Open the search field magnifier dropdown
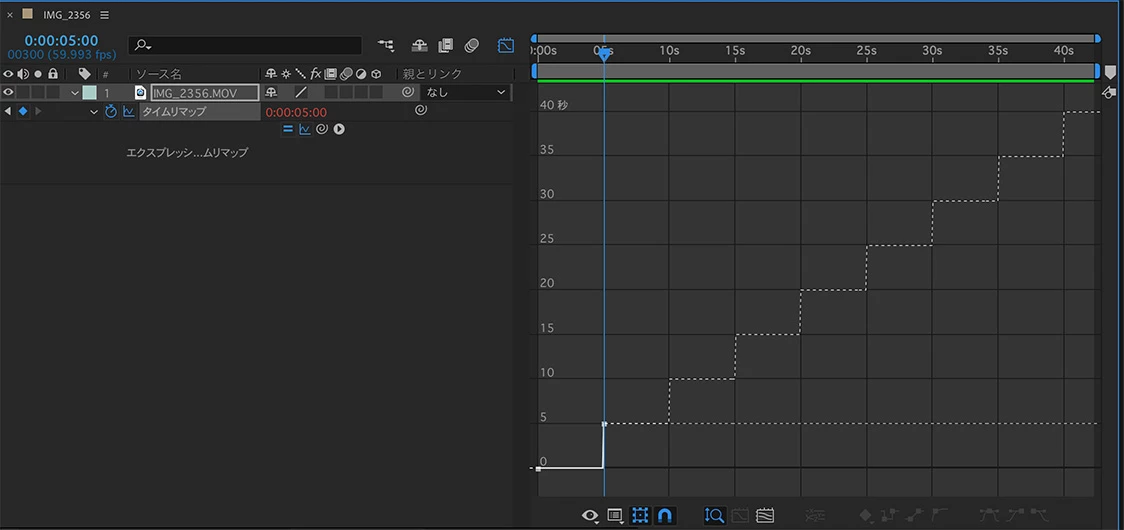1124x530 pixels. pos(143,45)
